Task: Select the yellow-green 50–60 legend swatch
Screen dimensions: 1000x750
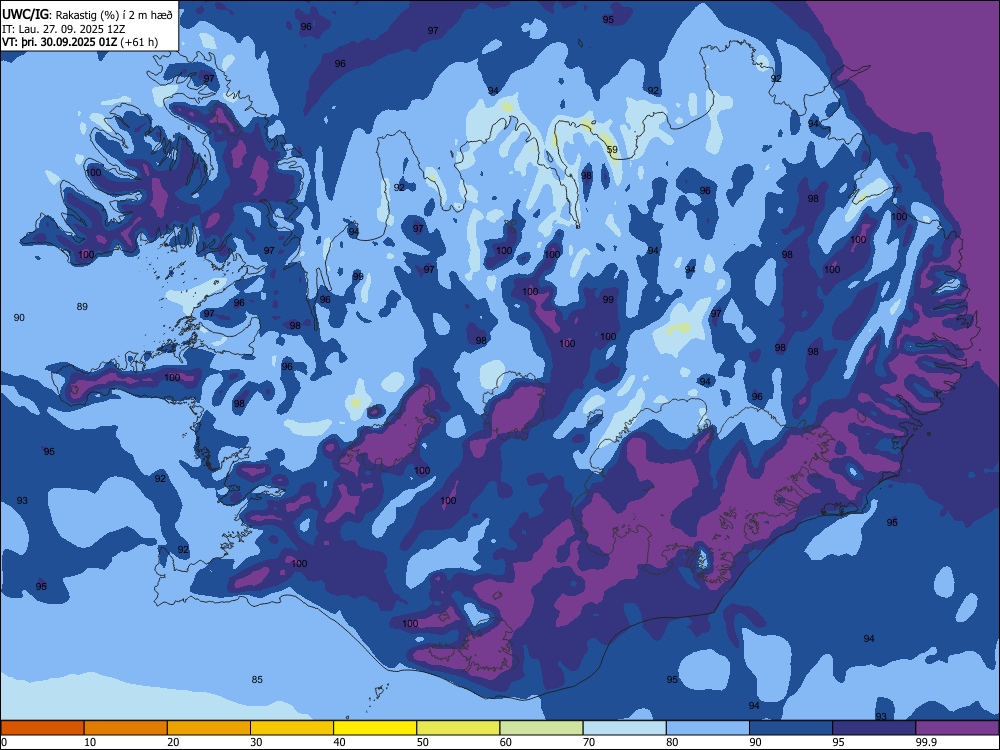Action: 458,728
